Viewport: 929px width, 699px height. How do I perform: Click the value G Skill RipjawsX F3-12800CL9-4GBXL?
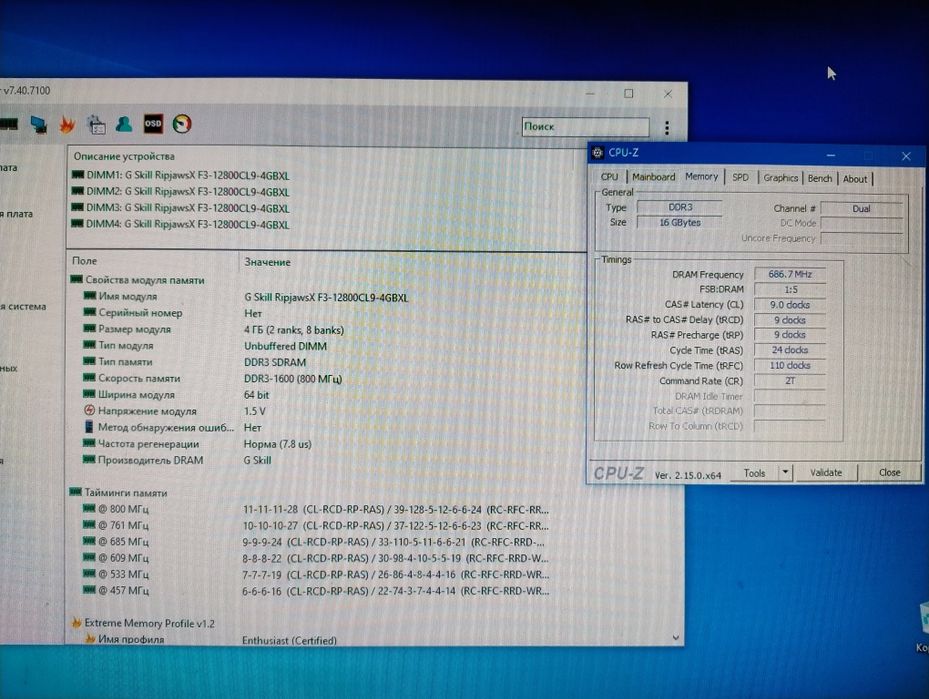click(x=326, y=297)
